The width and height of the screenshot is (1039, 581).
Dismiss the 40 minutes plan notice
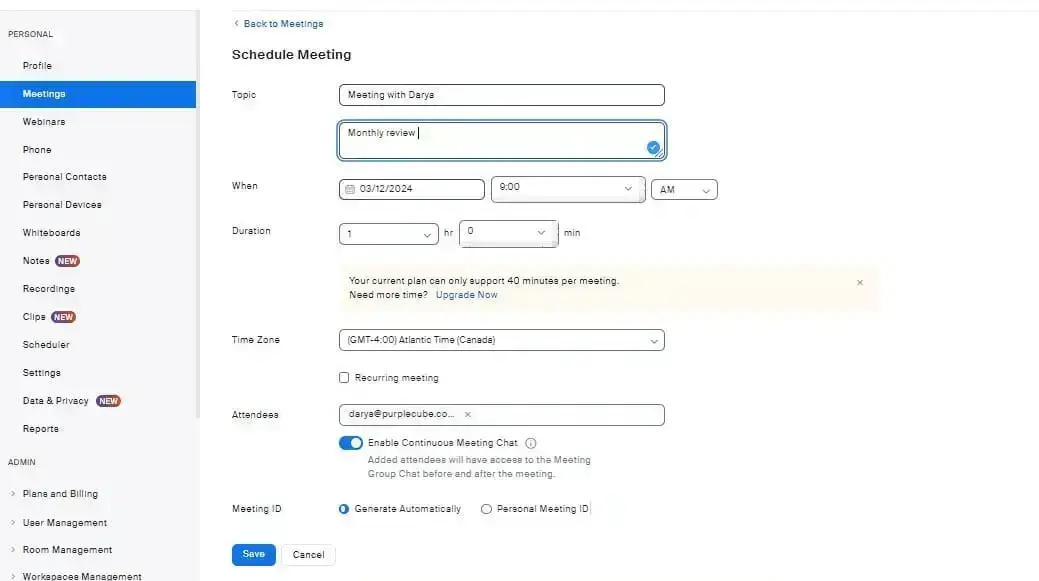point(859,283)
